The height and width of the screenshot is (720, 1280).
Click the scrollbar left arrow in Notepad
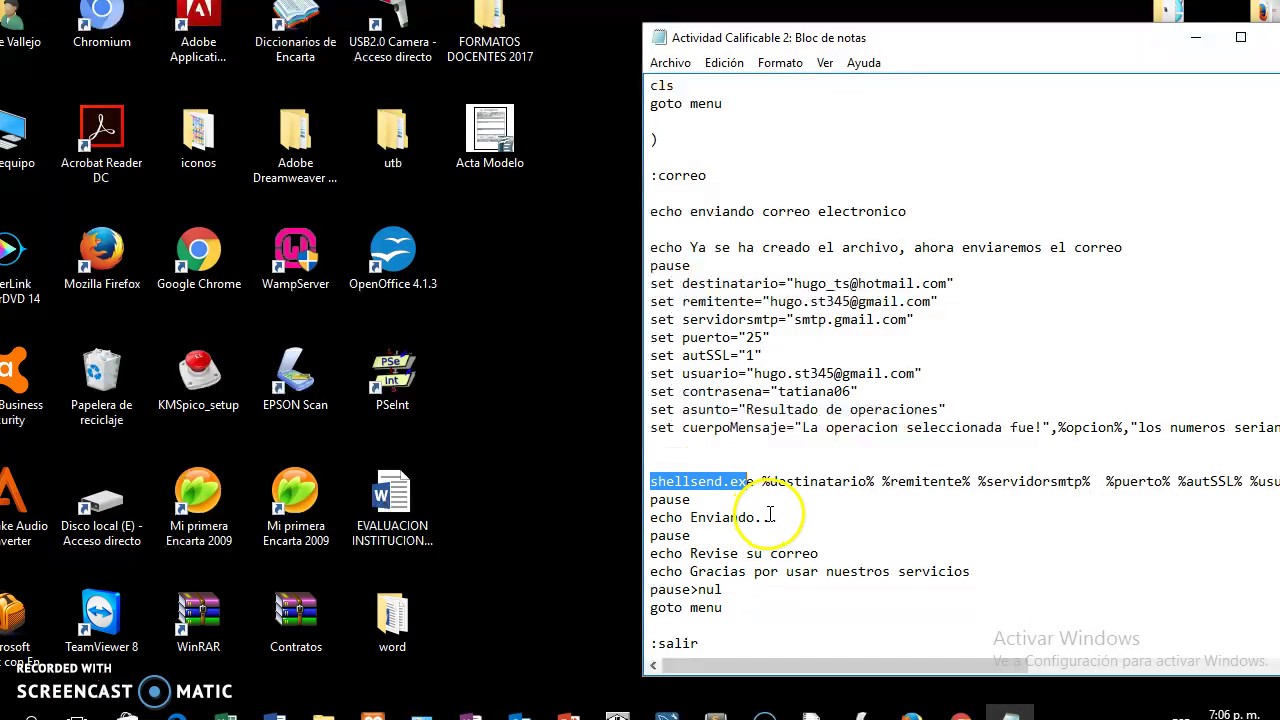pos(653,666)
